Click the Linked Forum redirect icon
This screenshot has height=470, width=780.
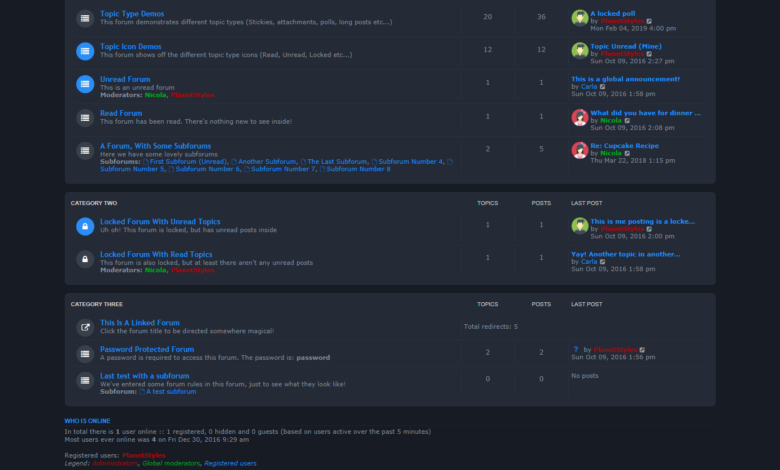pyautogui.click(x=85, y=327)
